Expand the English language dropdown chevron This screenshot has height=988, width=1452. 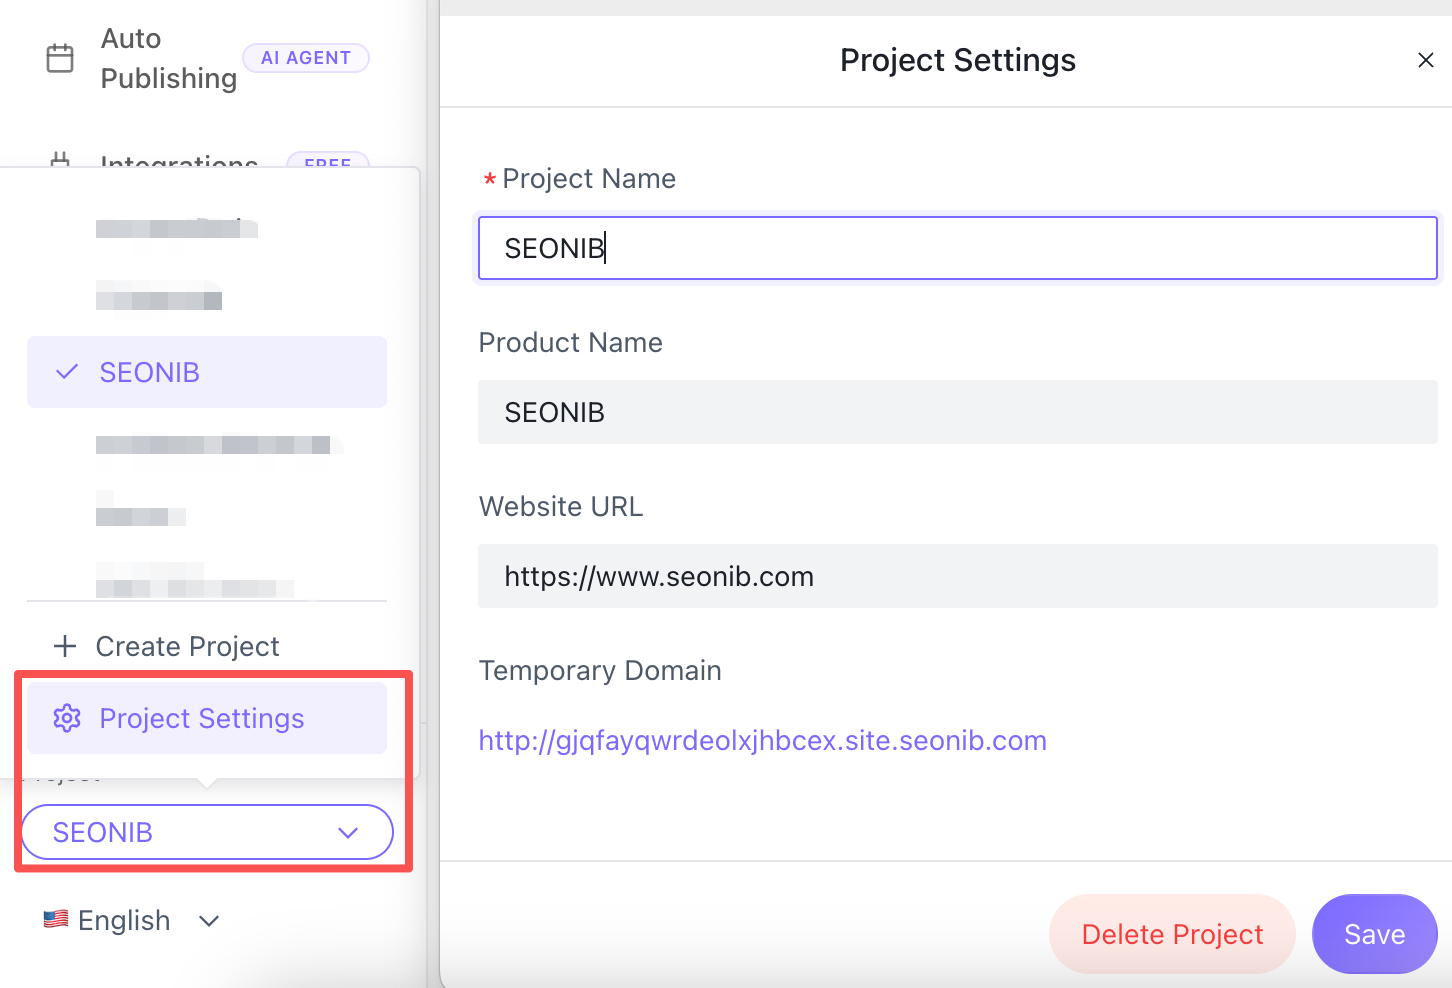point(209,921)
